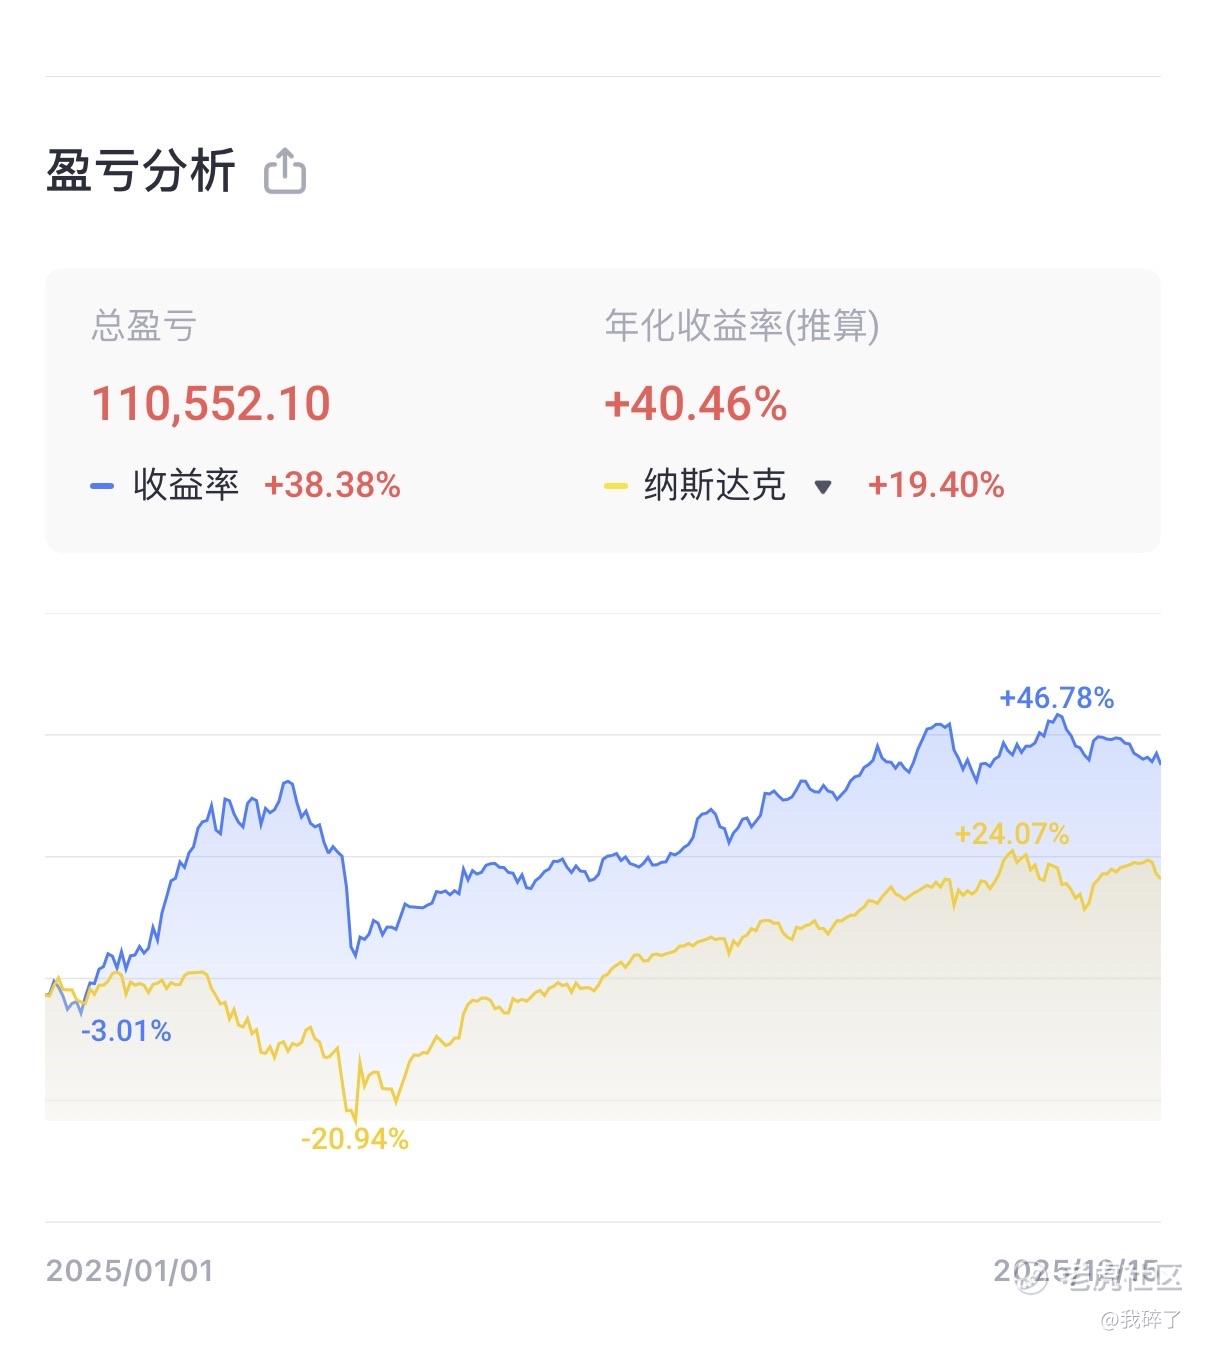Tap the +38.38% return figure
Screen dimensions: 1206x1347
[x=332, y=486]
